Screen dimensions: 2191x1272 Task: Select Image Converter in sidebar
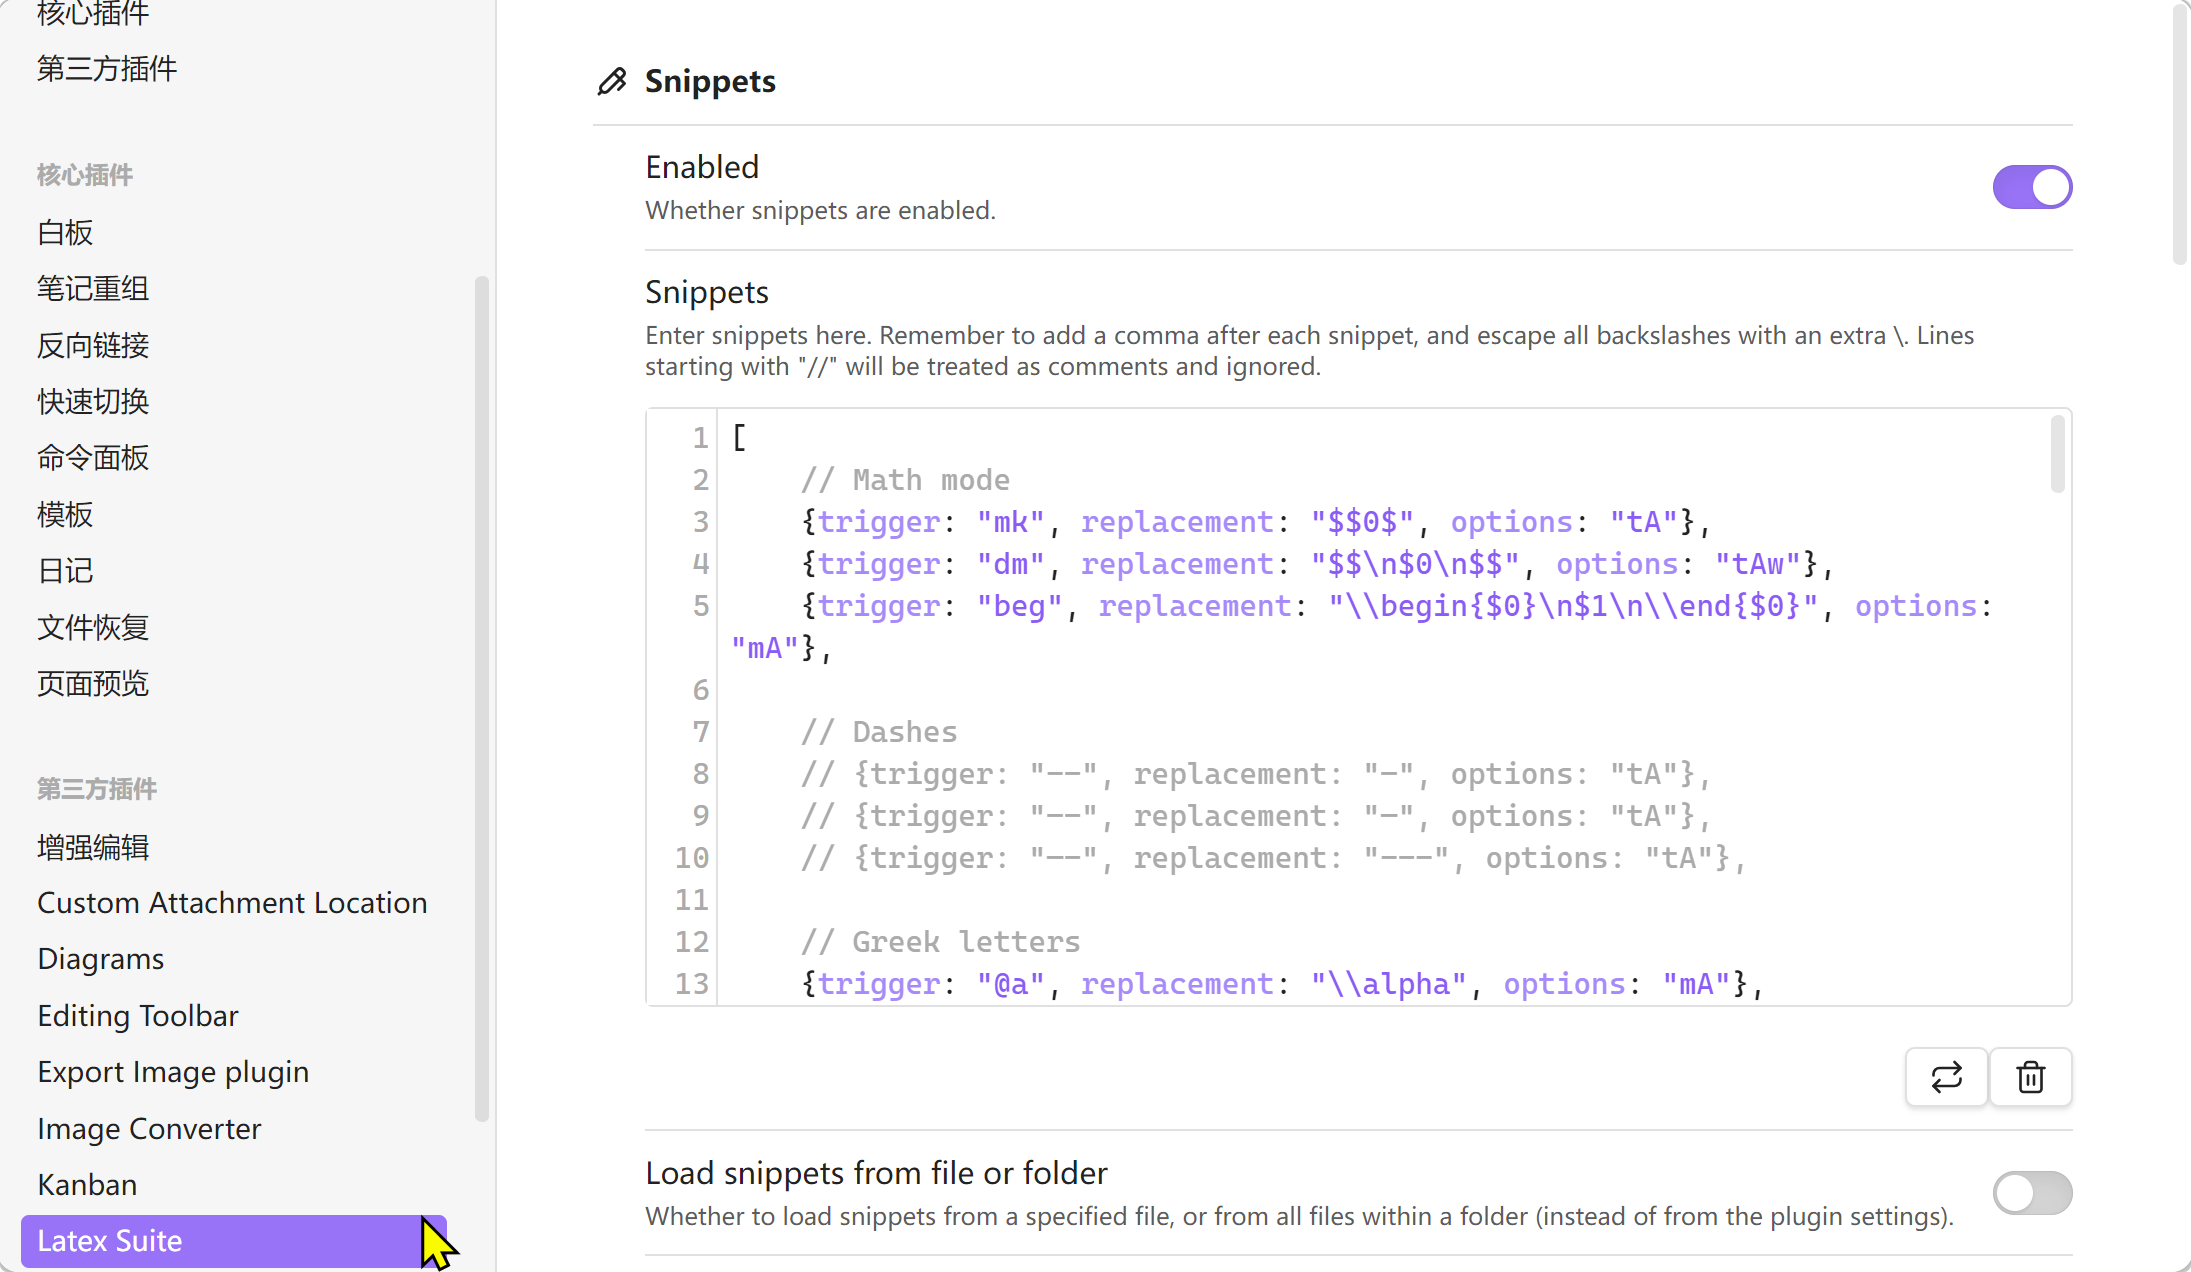[149, 1129]
